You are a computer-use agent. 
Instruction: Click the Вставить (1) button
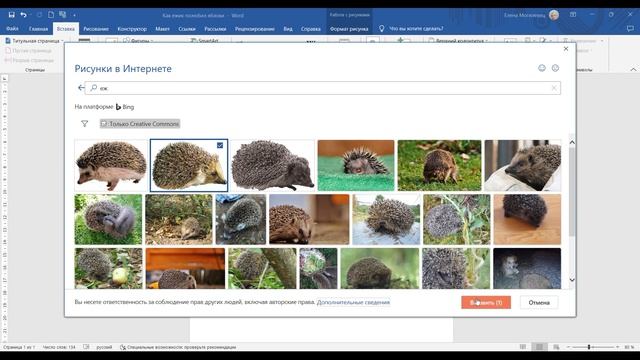486,302
